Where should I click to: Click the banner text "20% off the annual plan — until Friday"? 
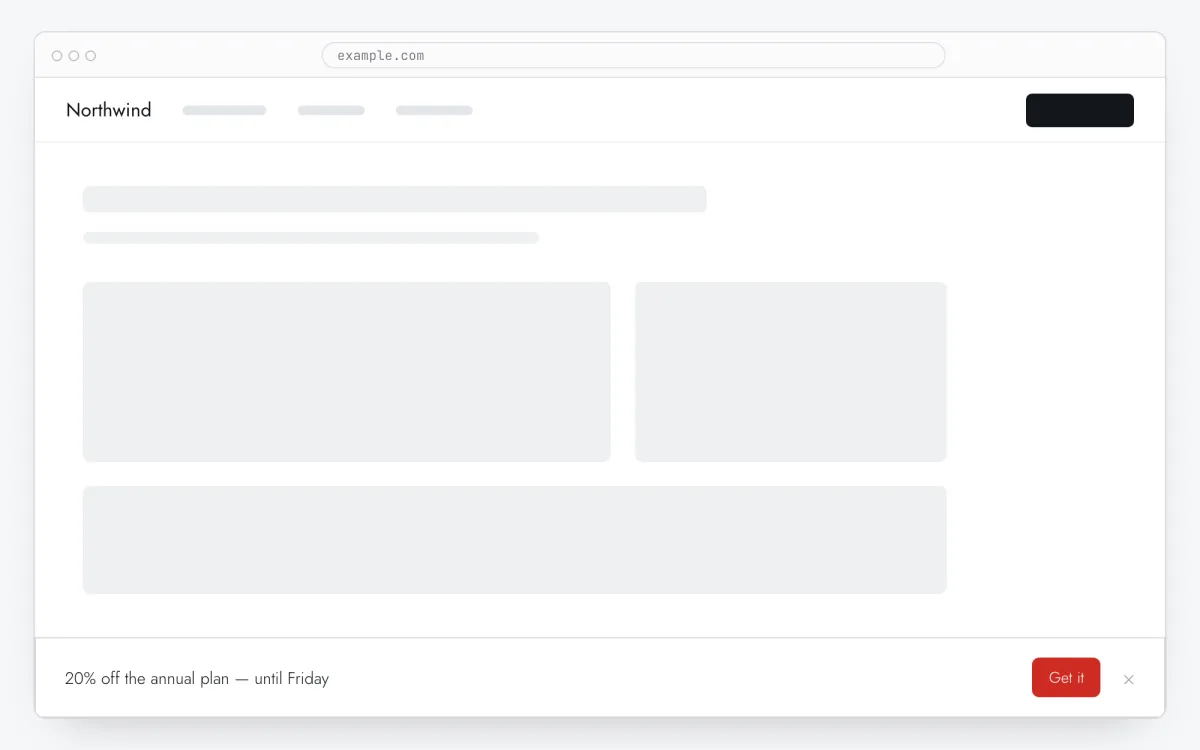point(197,678)
